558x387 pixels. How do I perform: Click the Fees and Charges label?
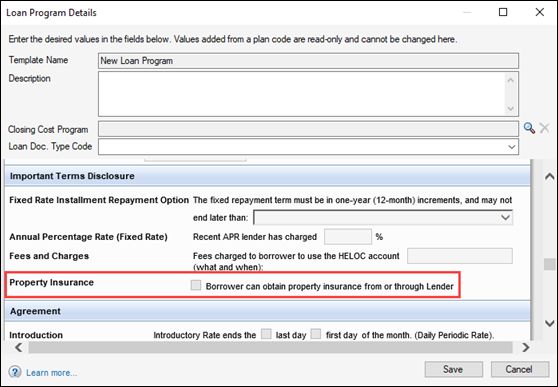click(49, 256)
